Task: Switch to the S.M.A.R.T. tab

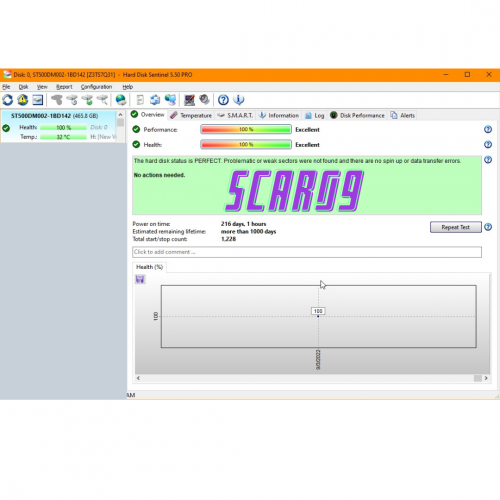Action: point(235,115)
